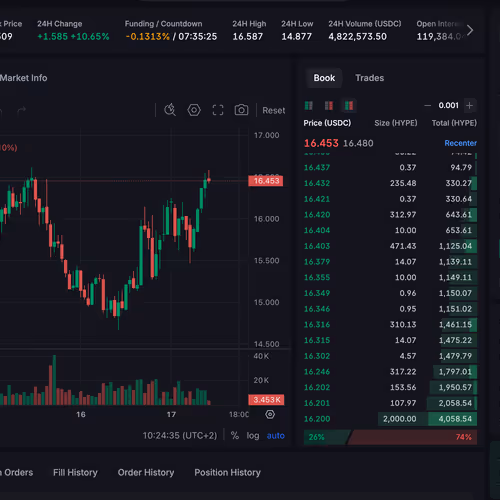The image size is (500, 500).
Task: Select bid price 16.403 in order book
Action: coord(317,246)
